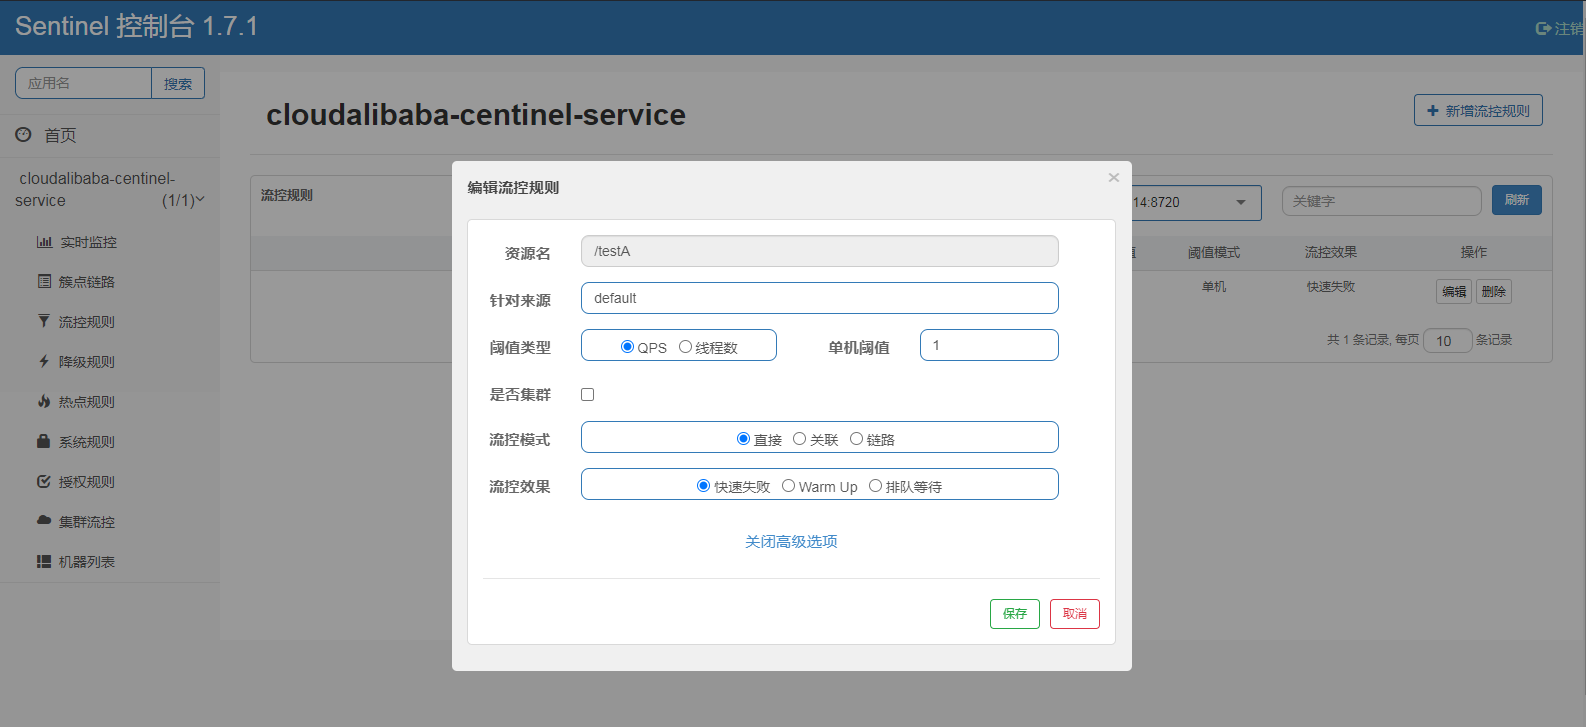Image resolution: width=1586 pixels, height=727 pixels.
Task: Go to 首页 in sidebar
Action: click(60, 135)
